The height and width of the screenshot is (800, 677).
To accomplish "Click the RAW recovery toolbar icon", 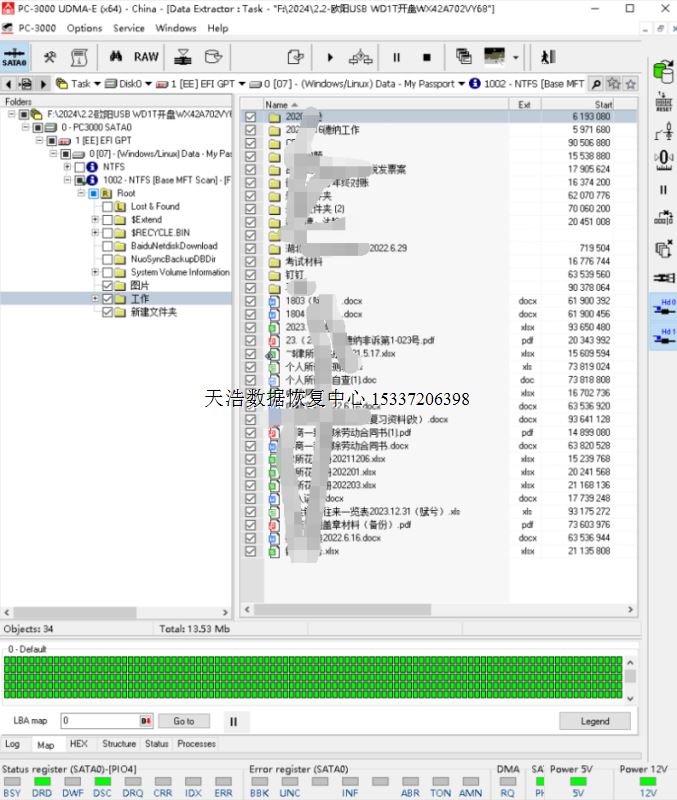I will coord(146,57).
